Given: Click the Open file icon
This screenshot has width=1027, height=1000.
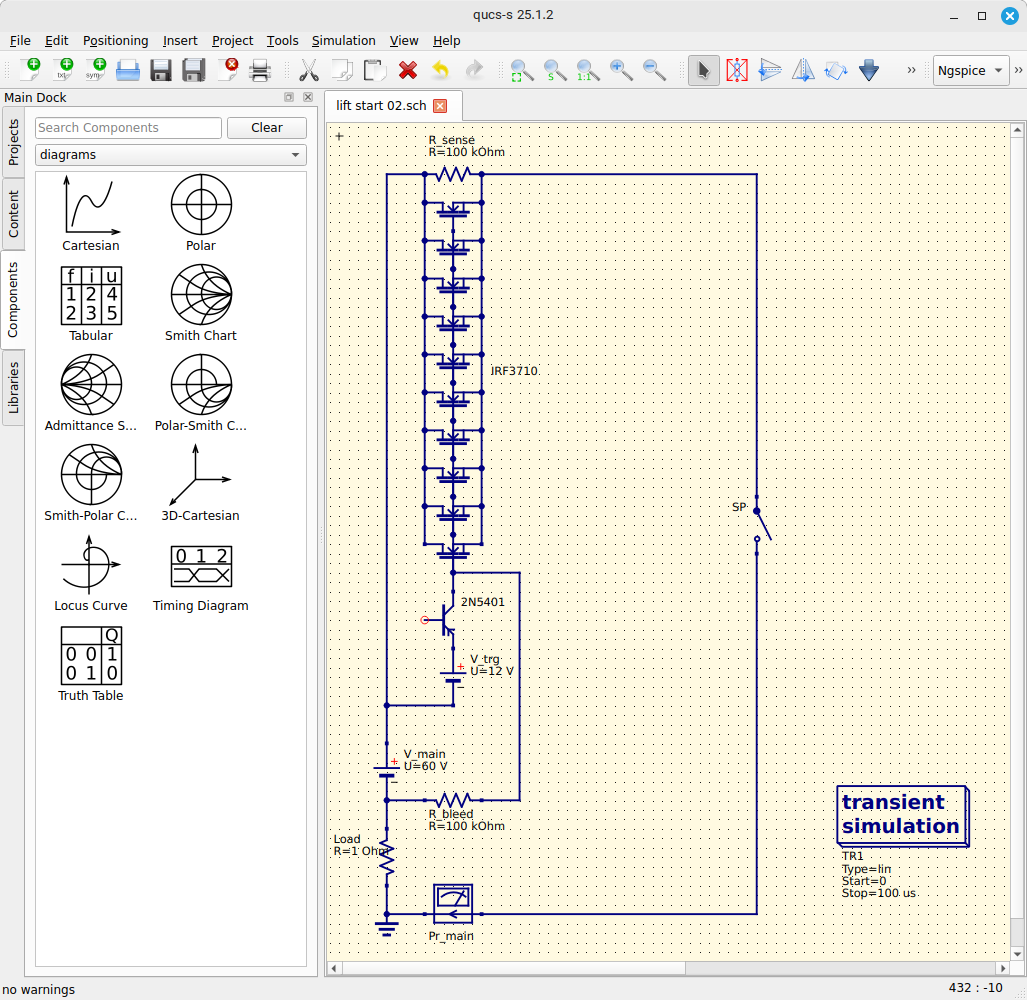Looking at the screenshot, I should coord(128,70).
